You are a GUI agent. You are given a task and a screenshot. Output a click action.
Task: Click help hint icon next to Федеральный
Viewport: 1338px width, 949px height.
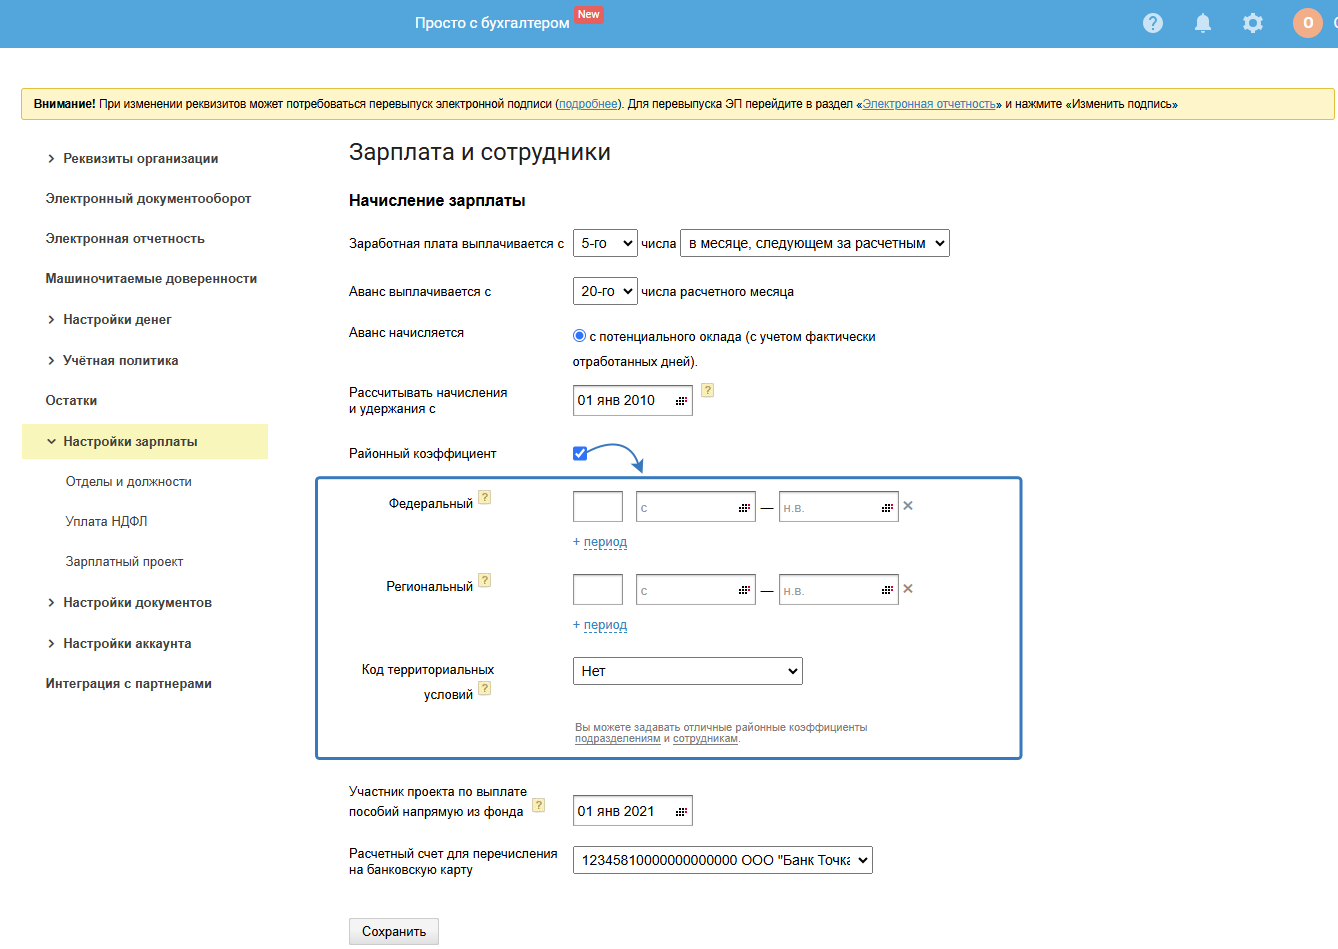[485, 497]
